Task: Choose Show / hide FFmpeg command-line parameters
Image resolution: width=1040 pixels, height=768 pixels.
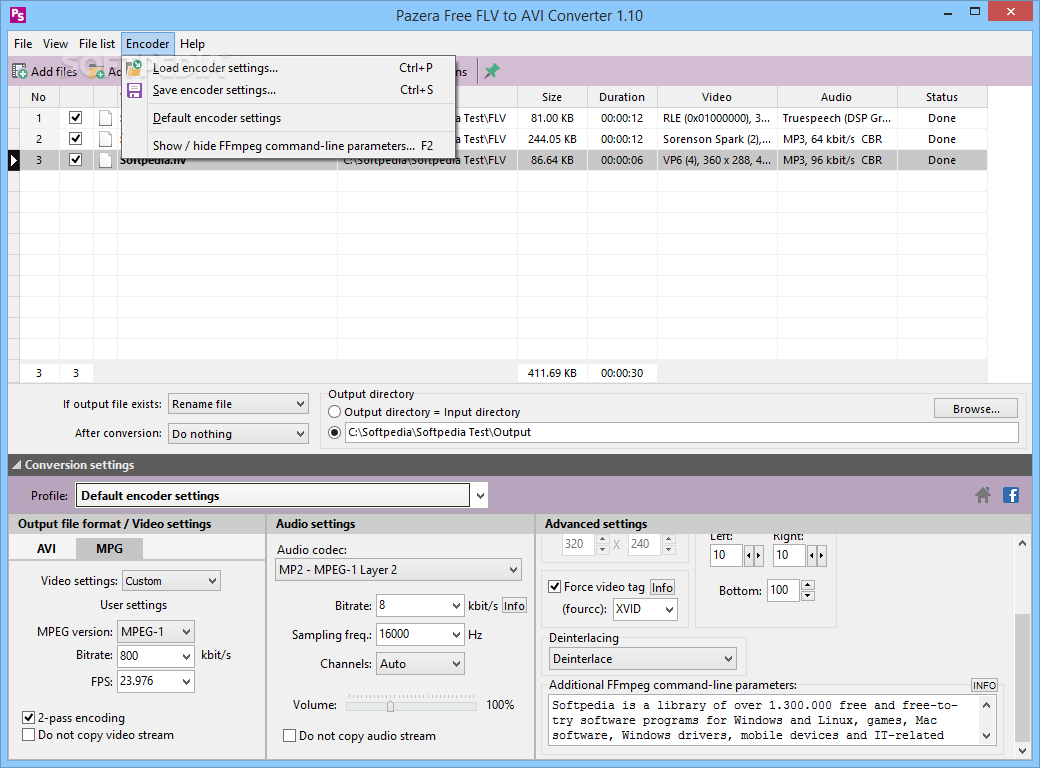Action: coord(289,146)
